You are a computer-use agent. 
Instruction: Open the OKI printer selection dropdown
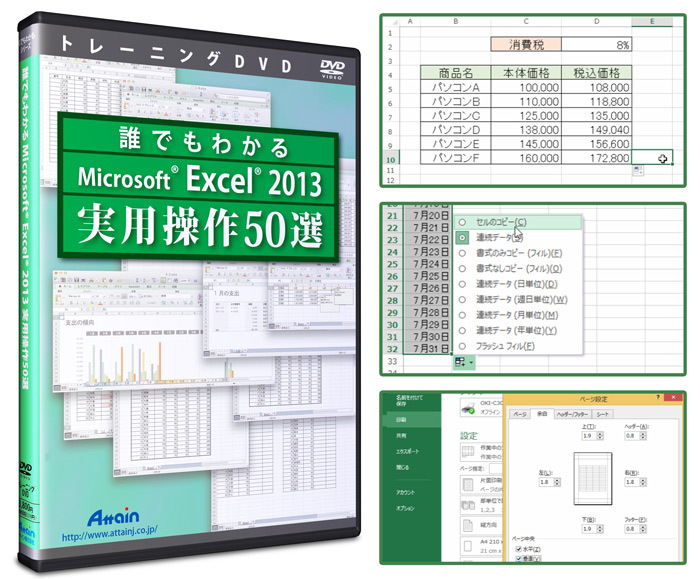point(481,407)
